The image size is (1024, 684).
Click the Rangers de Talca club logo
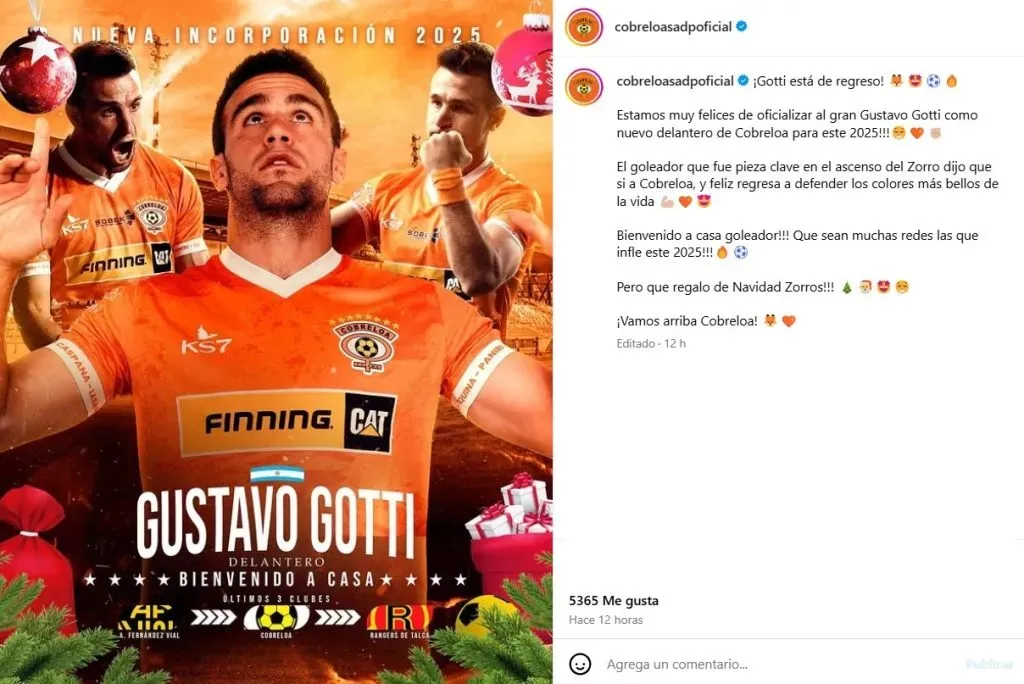pos(399,617)
